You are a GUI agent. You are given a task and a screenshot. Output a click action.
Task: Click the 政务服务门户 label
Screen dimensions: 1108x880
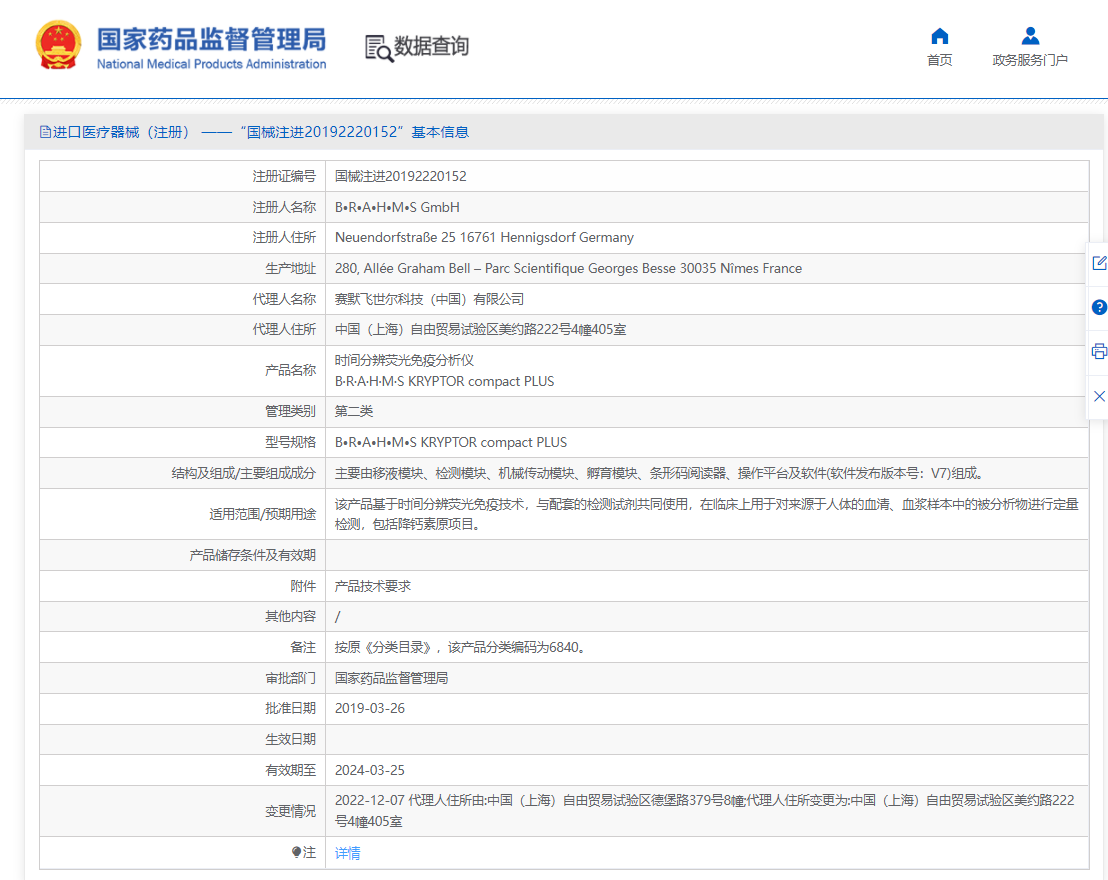click(x=1030, y=60)
